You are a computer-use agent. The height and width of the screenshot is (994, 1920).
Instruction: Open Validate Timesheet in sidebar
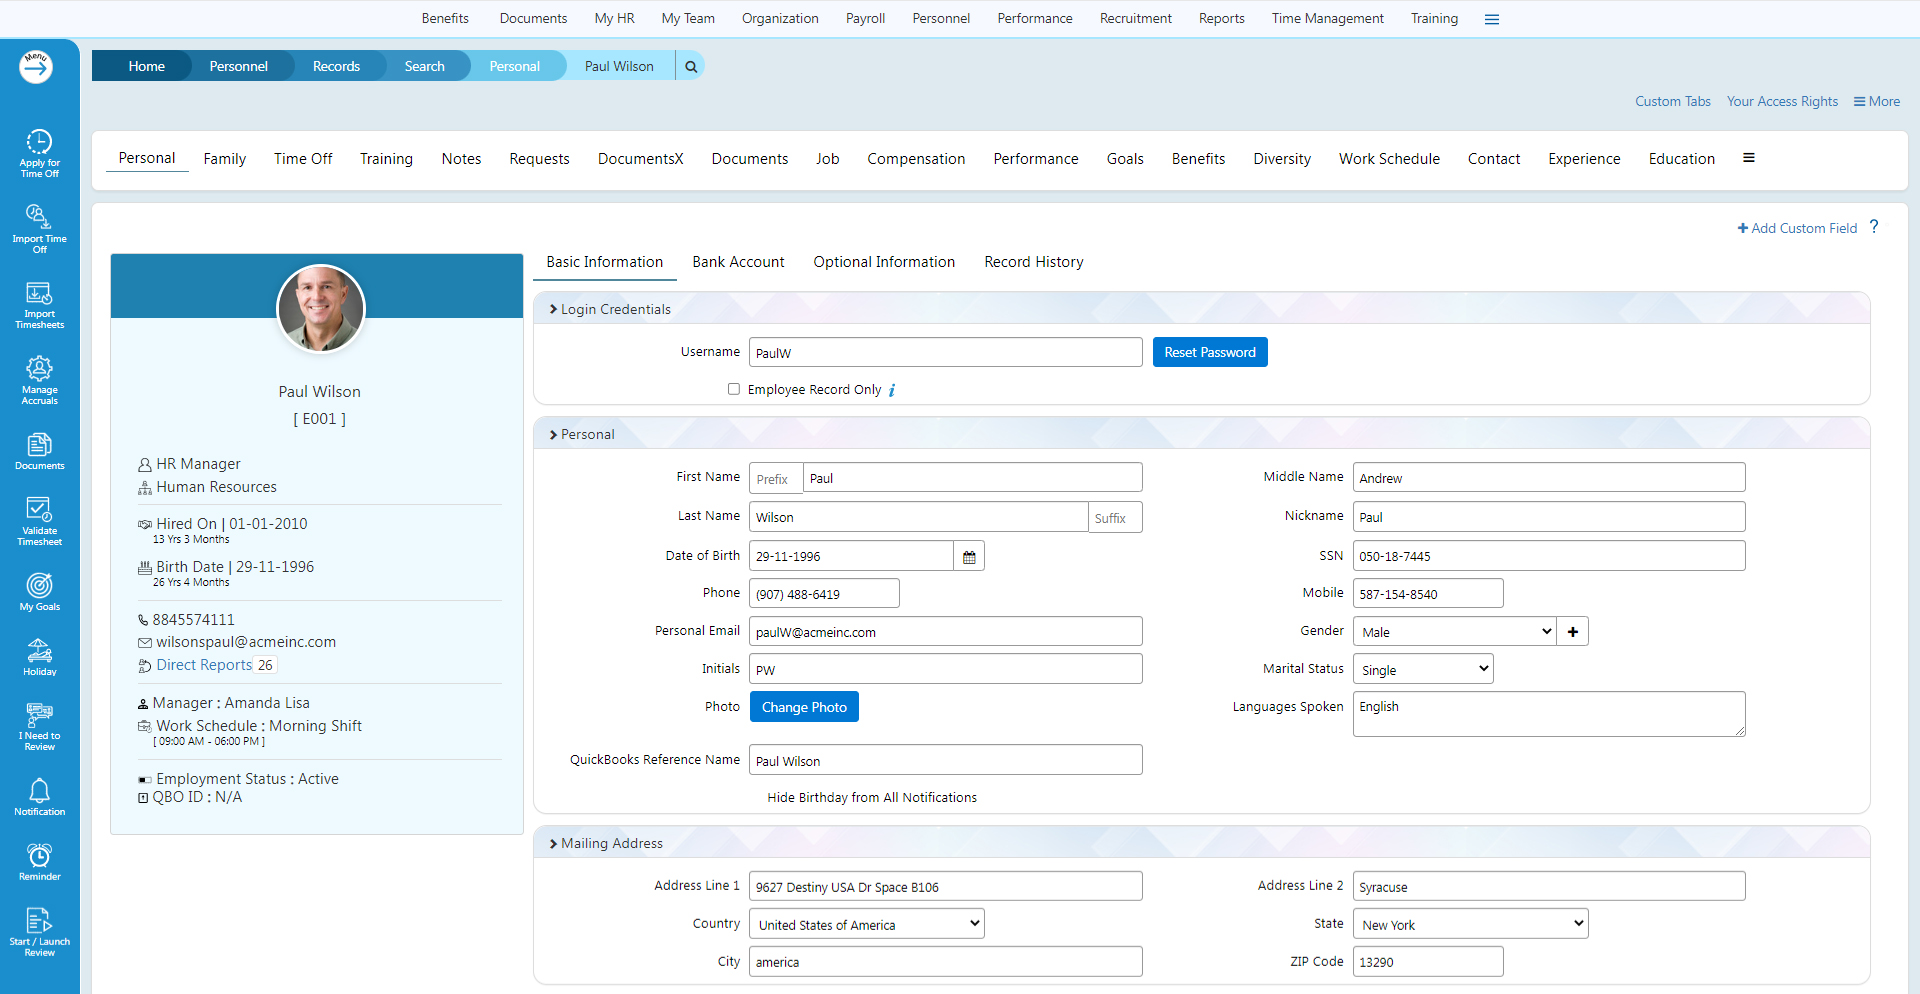point(39,521)
